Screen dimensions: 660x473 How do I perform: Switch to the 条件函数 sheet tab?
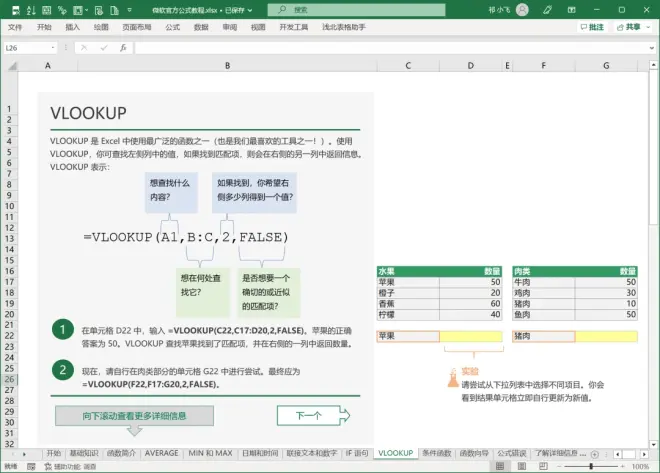[x=436, y=453]
